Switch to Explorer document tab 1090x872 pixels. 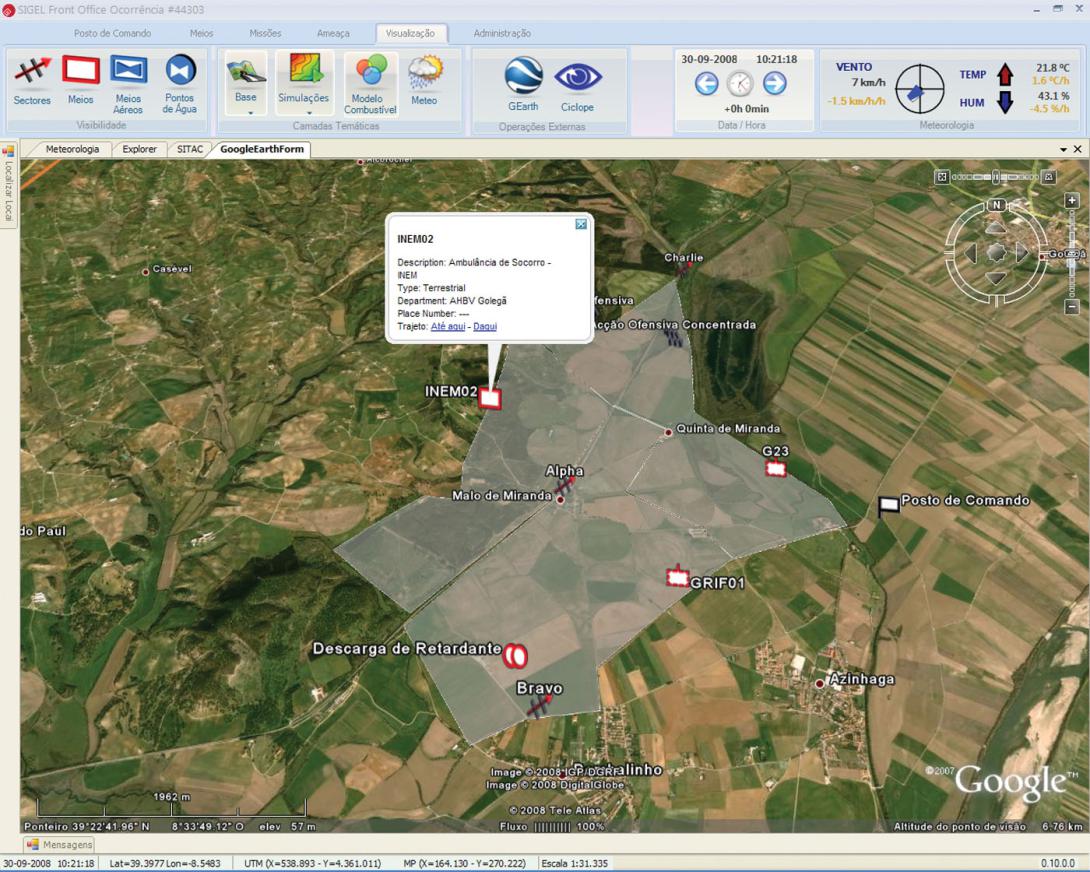[139, 150]
